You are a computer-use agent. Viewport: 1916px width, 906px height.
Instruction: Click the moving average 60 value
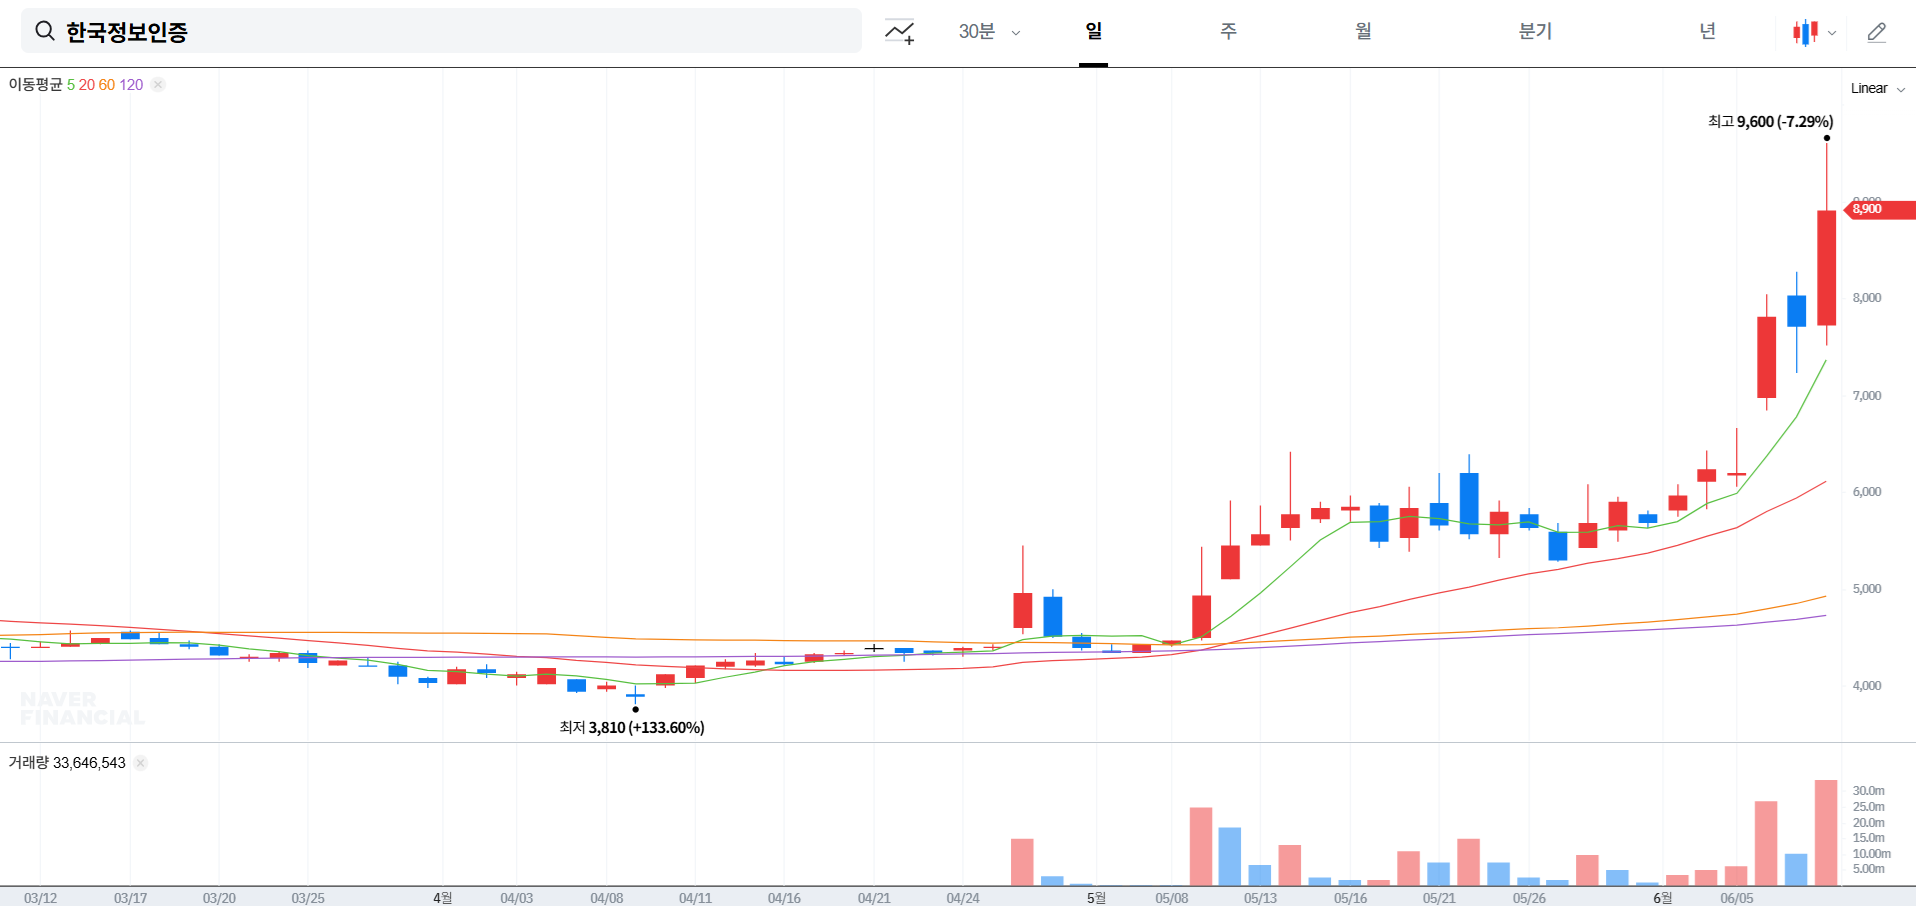point(107,85)
